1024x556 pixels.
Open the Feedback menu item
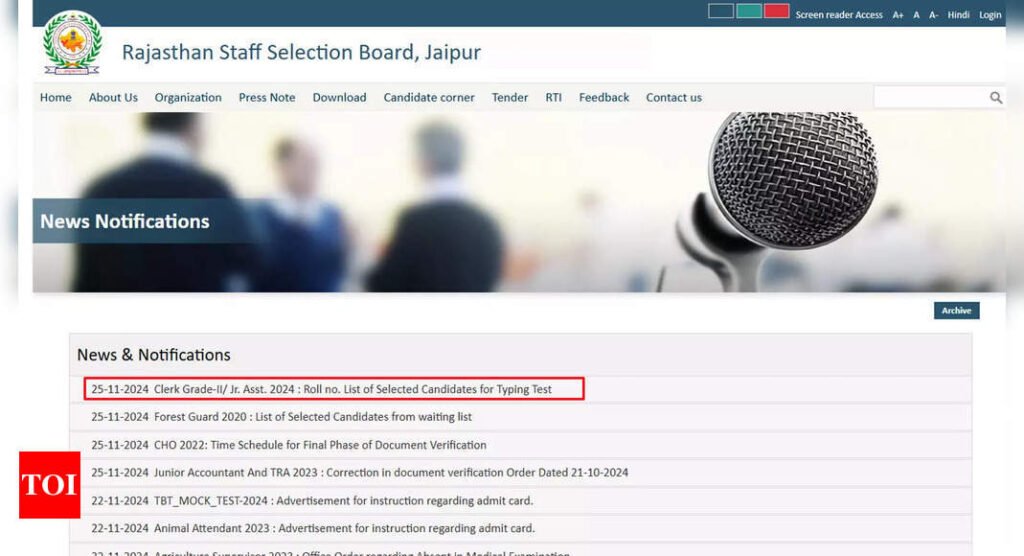[x=603, y=97]
